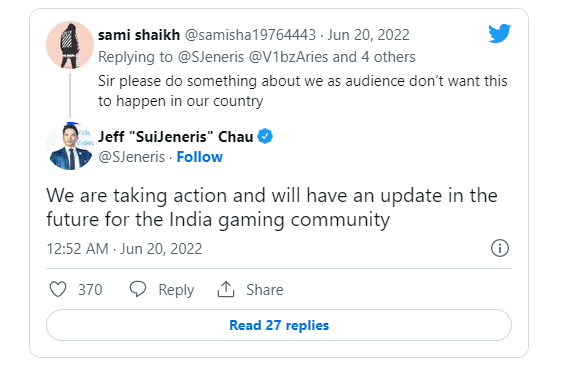561x369 pixels.
Task: Follow the @SJeneris account
Action: pyautogui.click(x=200, y=157)
